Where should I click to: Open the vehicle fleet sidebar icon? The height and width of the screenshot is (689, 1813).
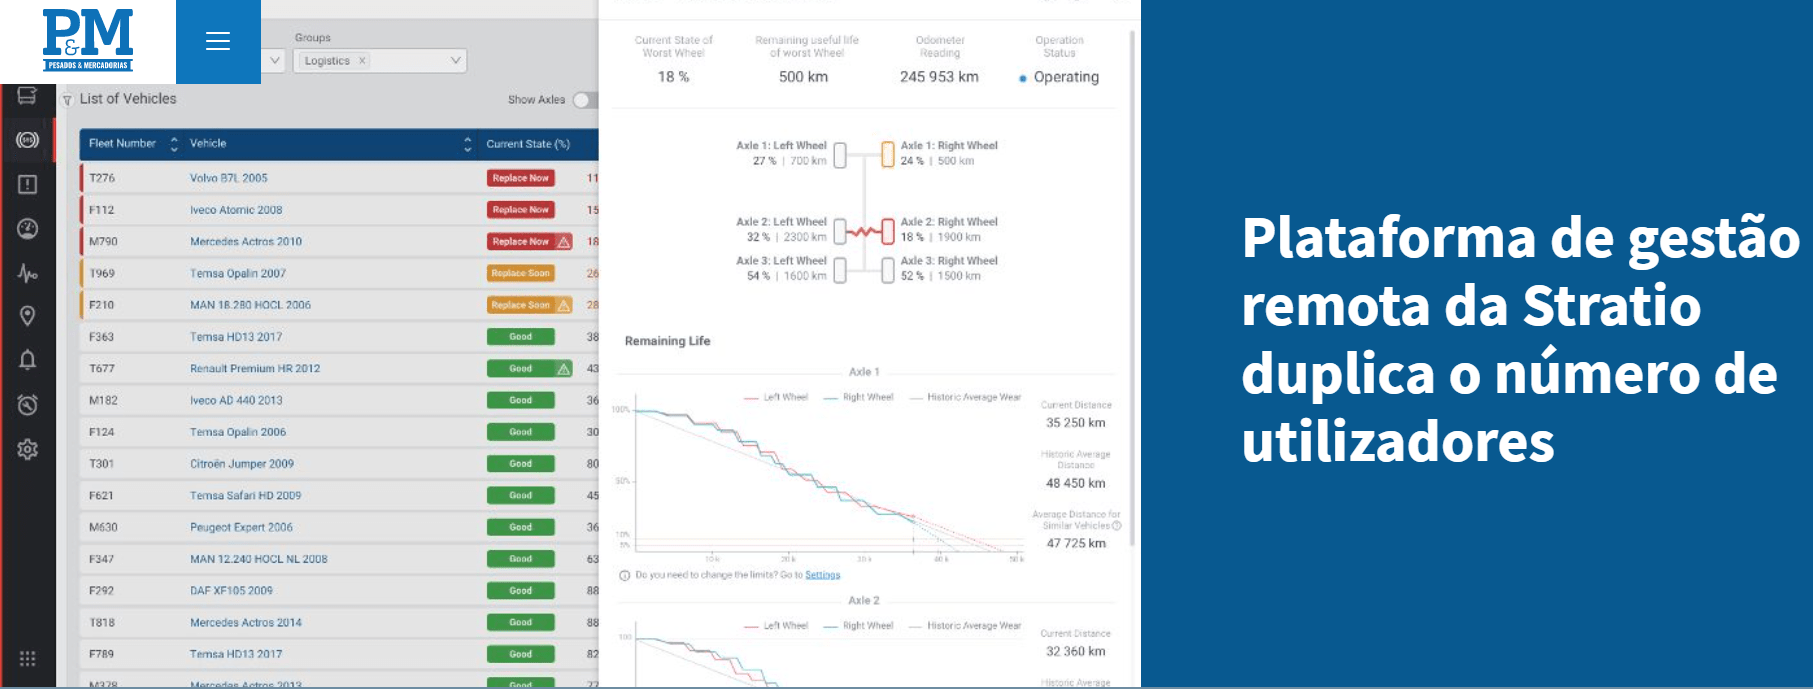(x=27, y=96)
